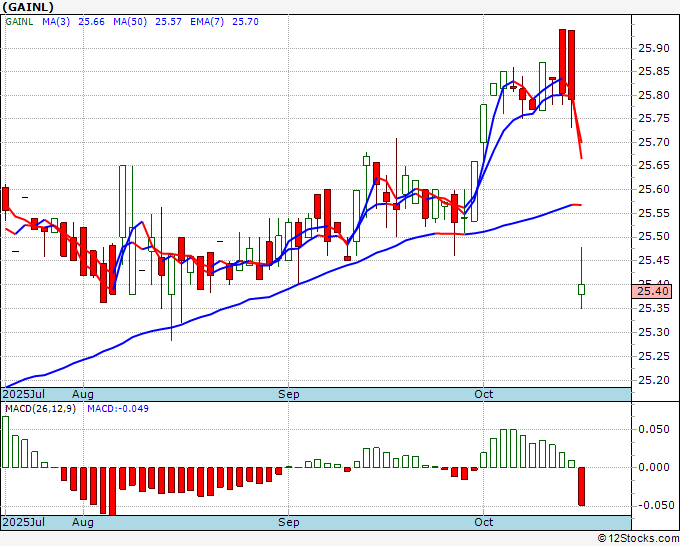Click Sep on the price chart date axis

pyautogui.click(x=288, y=394)
